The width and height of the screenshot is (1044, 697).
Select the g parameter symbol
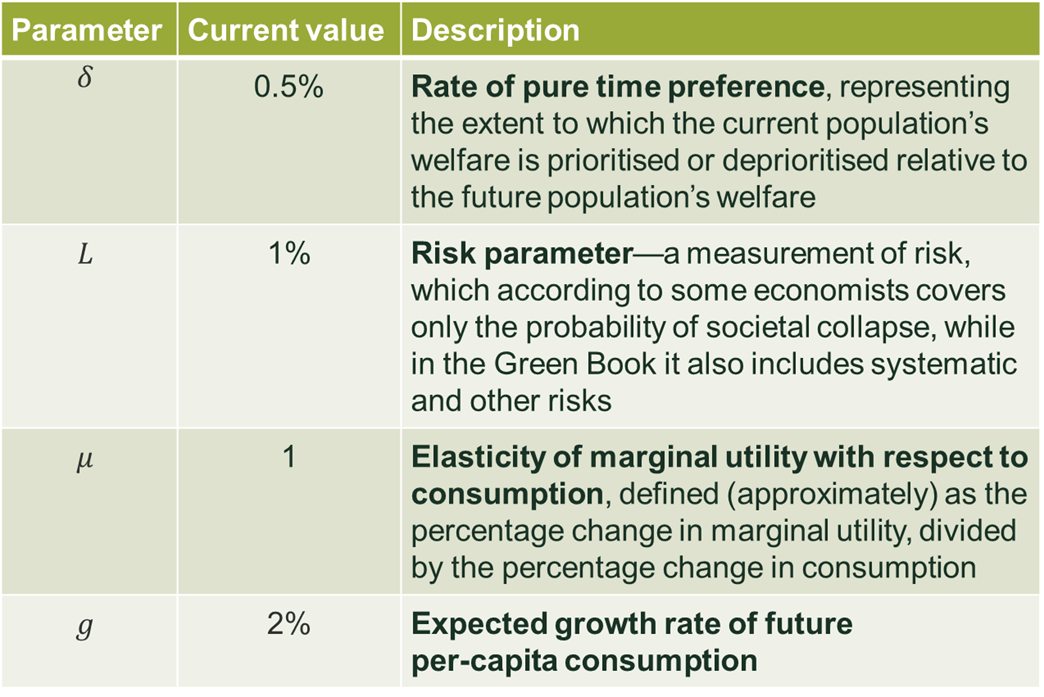85,626
